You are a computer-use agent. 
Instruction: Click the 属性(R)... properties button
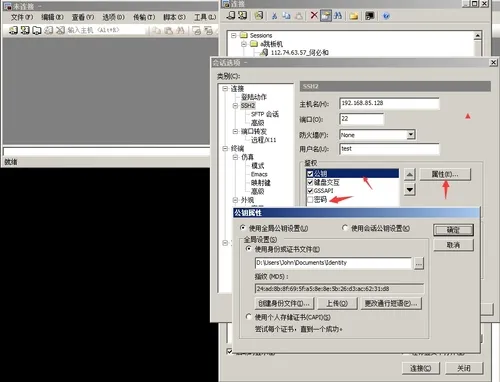pos(445,174)
